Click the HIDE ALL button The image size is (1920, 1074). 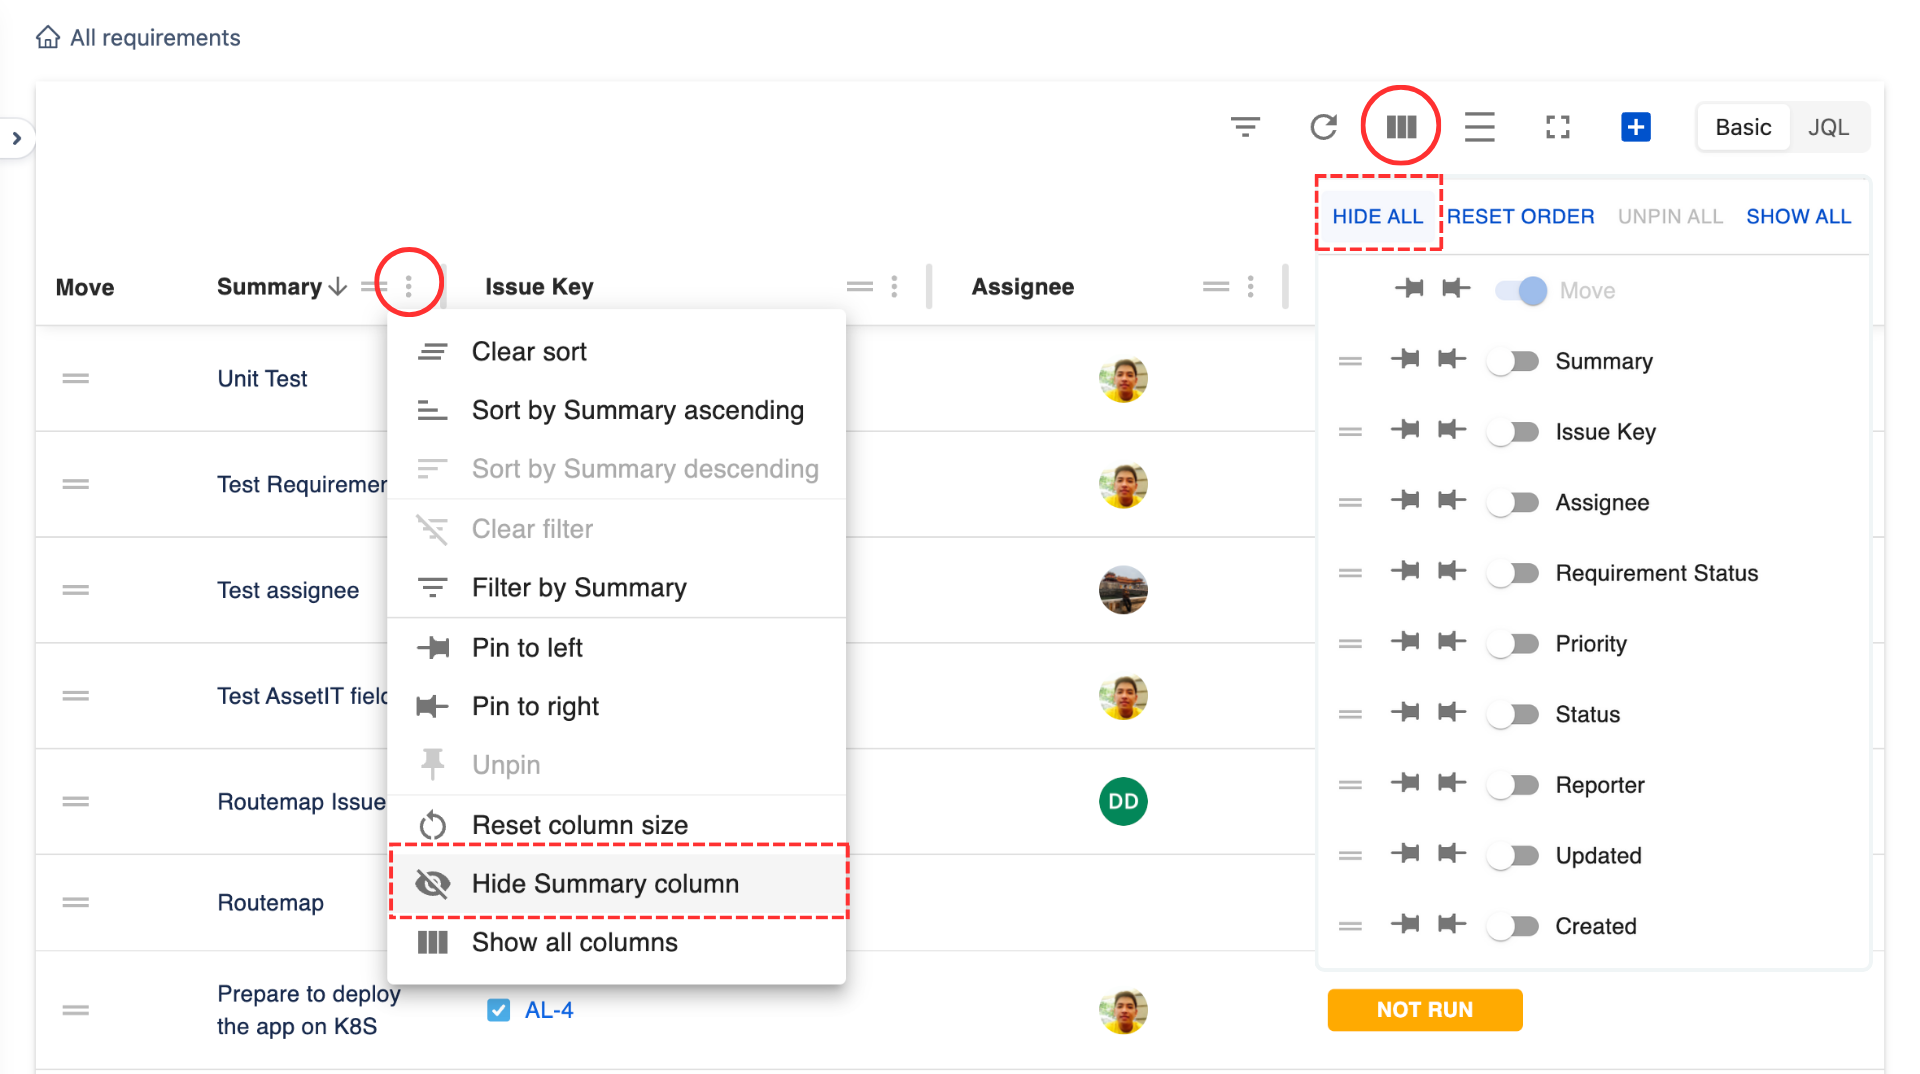pyautogui.click(x=1377, y=216)
